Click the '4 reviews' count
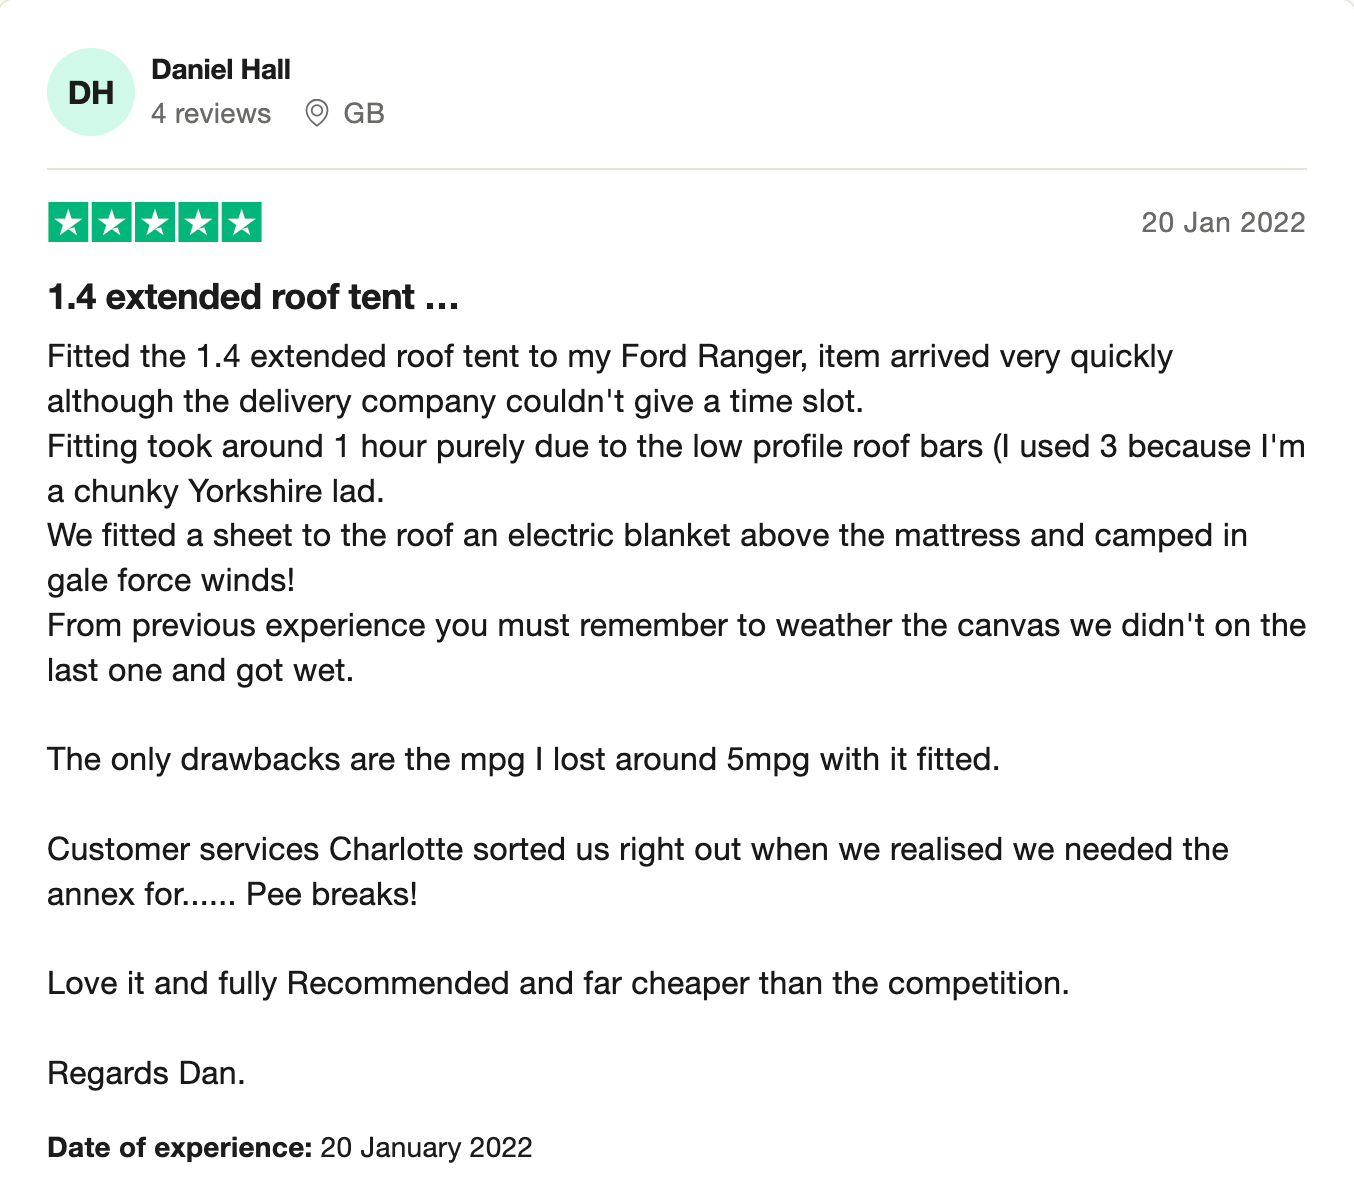Image resolution: width=1354 pixels, height=1198 pixels. [x=211, y=114]
